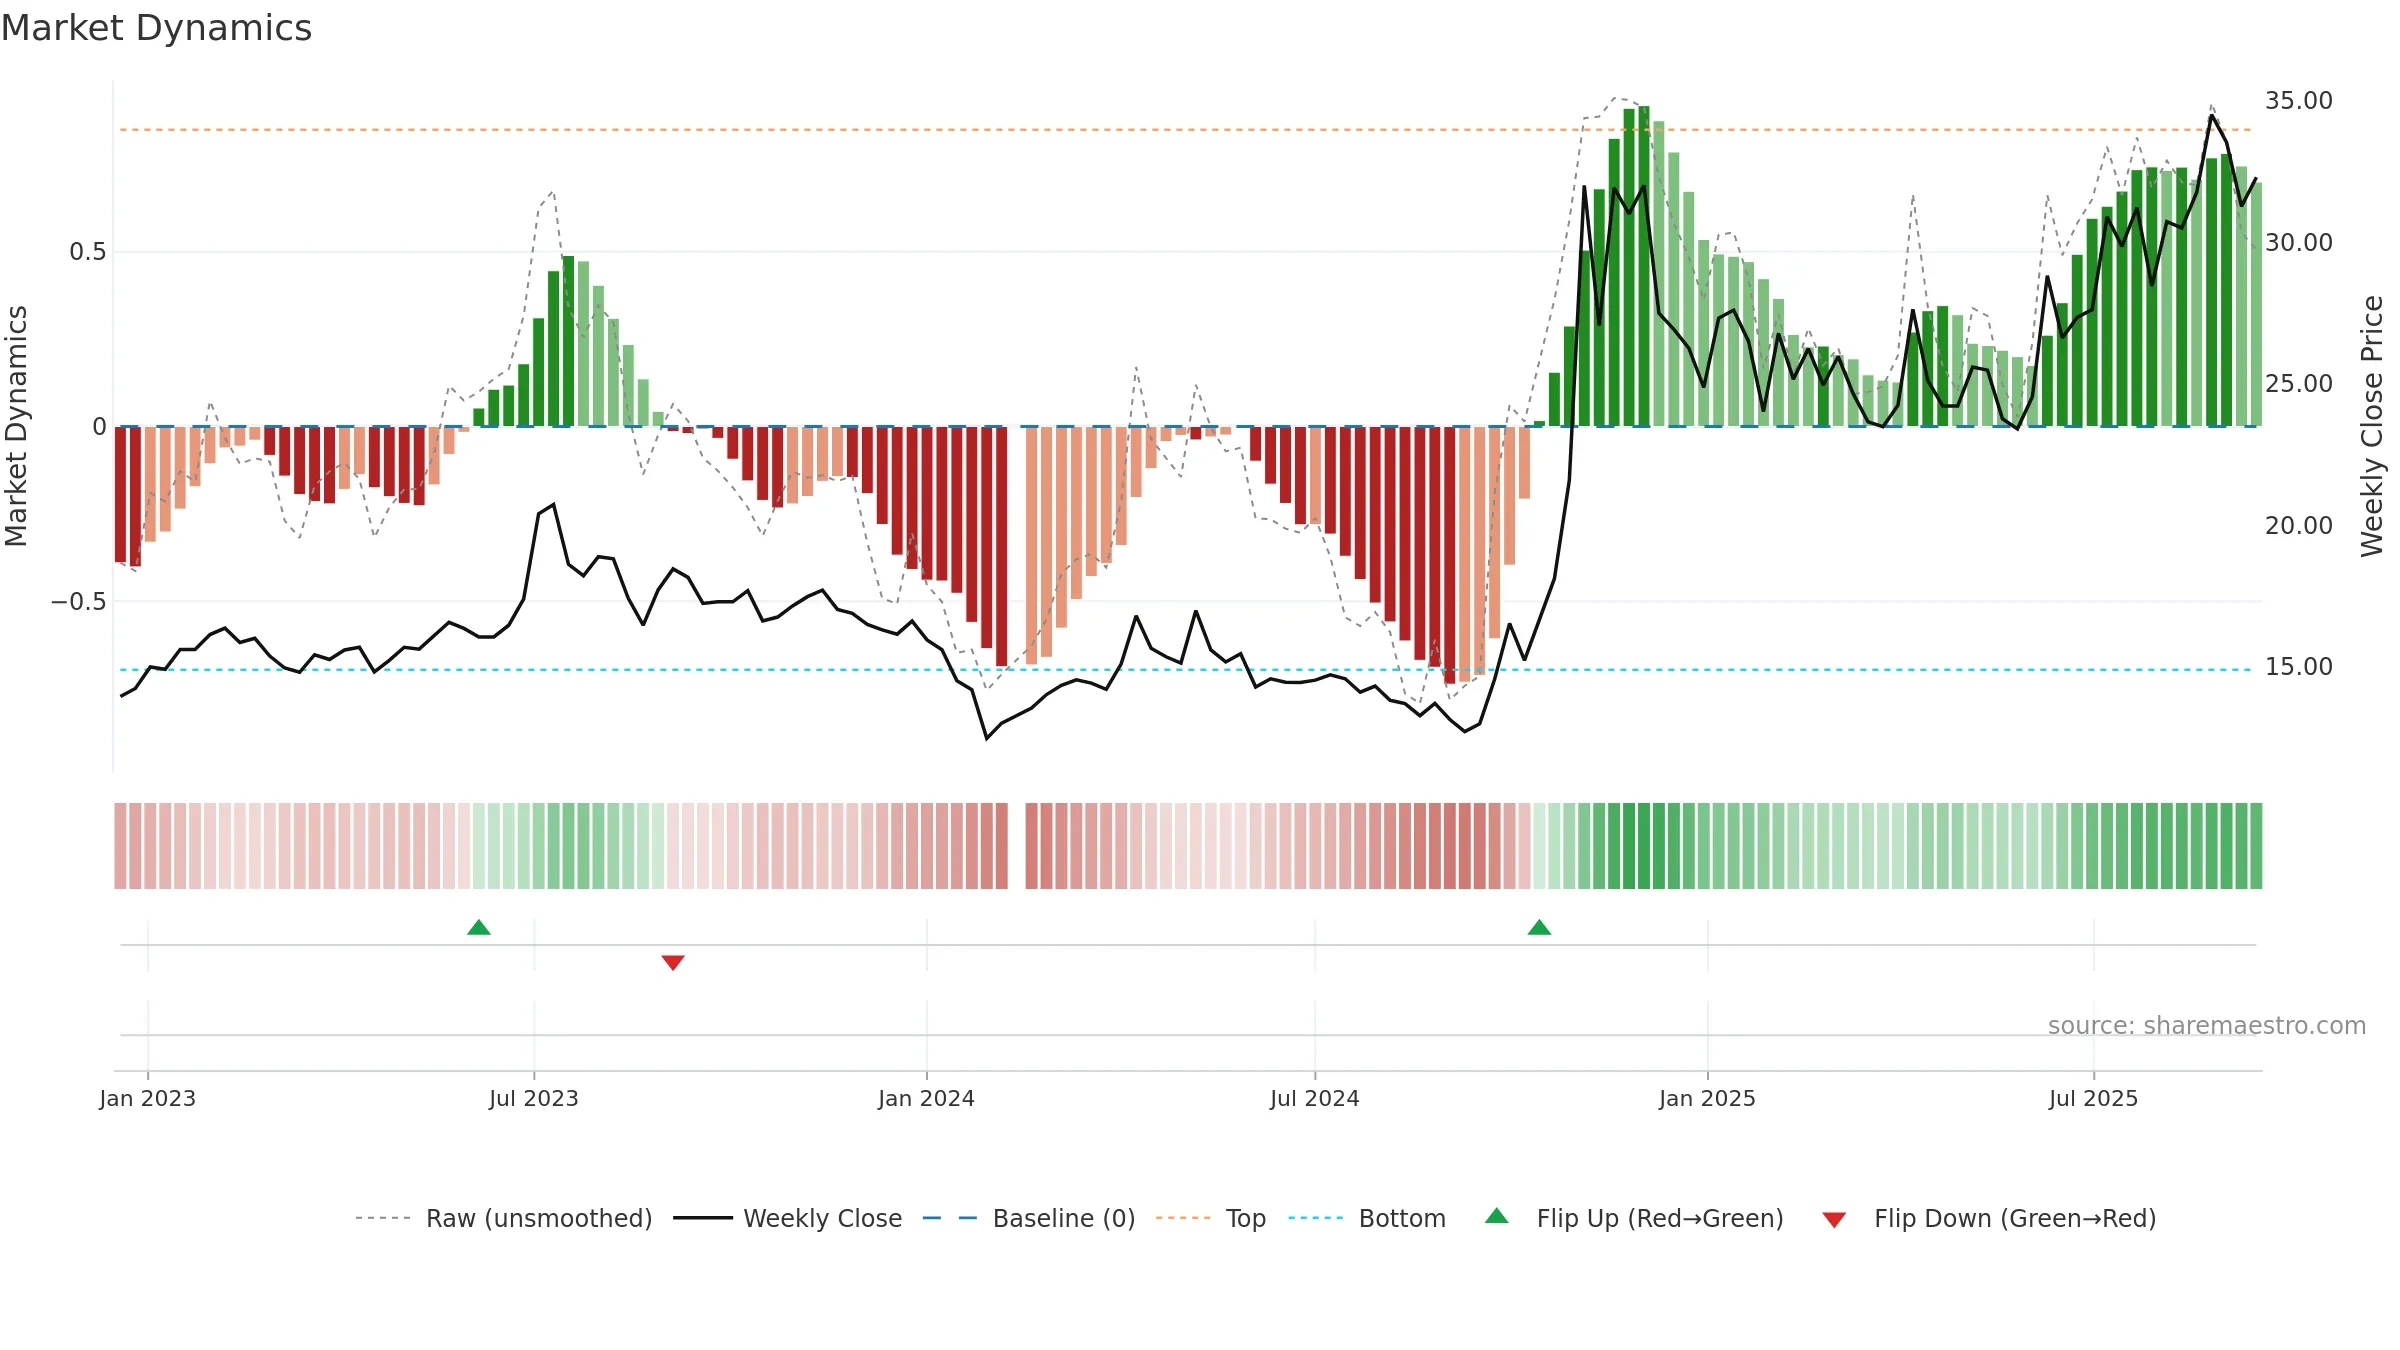Click the Market Dynamics vertical axis title

click(x=16, y=426)
